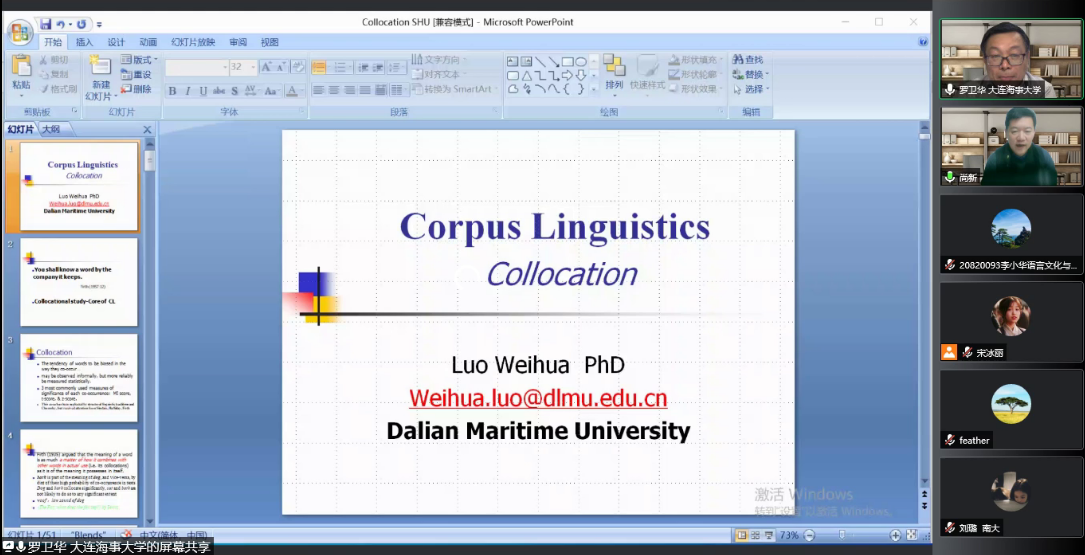The height and width of the screenshot is (555, 1085).
Task: Toggle bold formatting in font group
Action: point(172,91)
